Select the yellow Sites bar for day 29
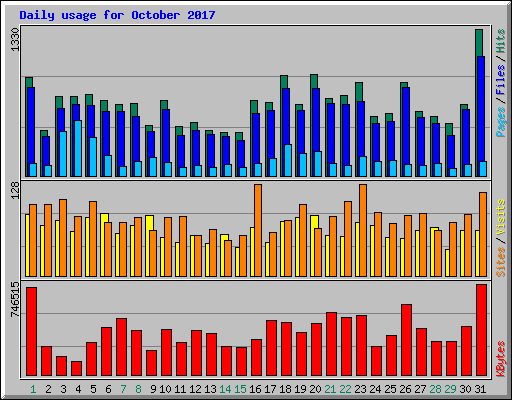512x400 pixels. [447, 263]
